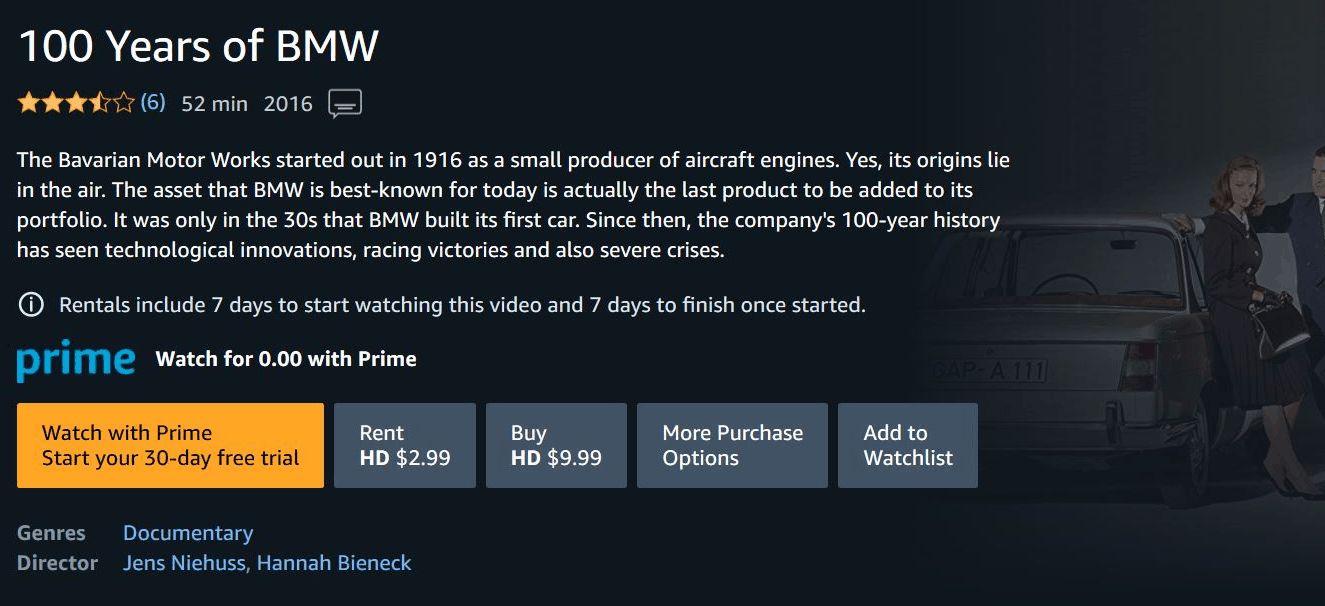
Task: Click the BMW synopsis paragraph
Action: 510,205
